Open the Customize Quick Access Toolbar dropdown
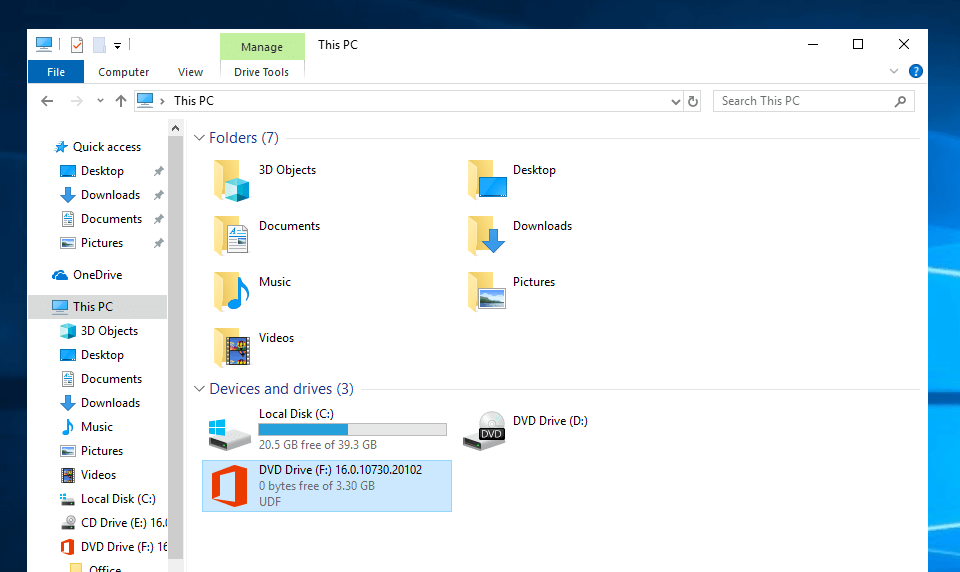 [118, 45]
